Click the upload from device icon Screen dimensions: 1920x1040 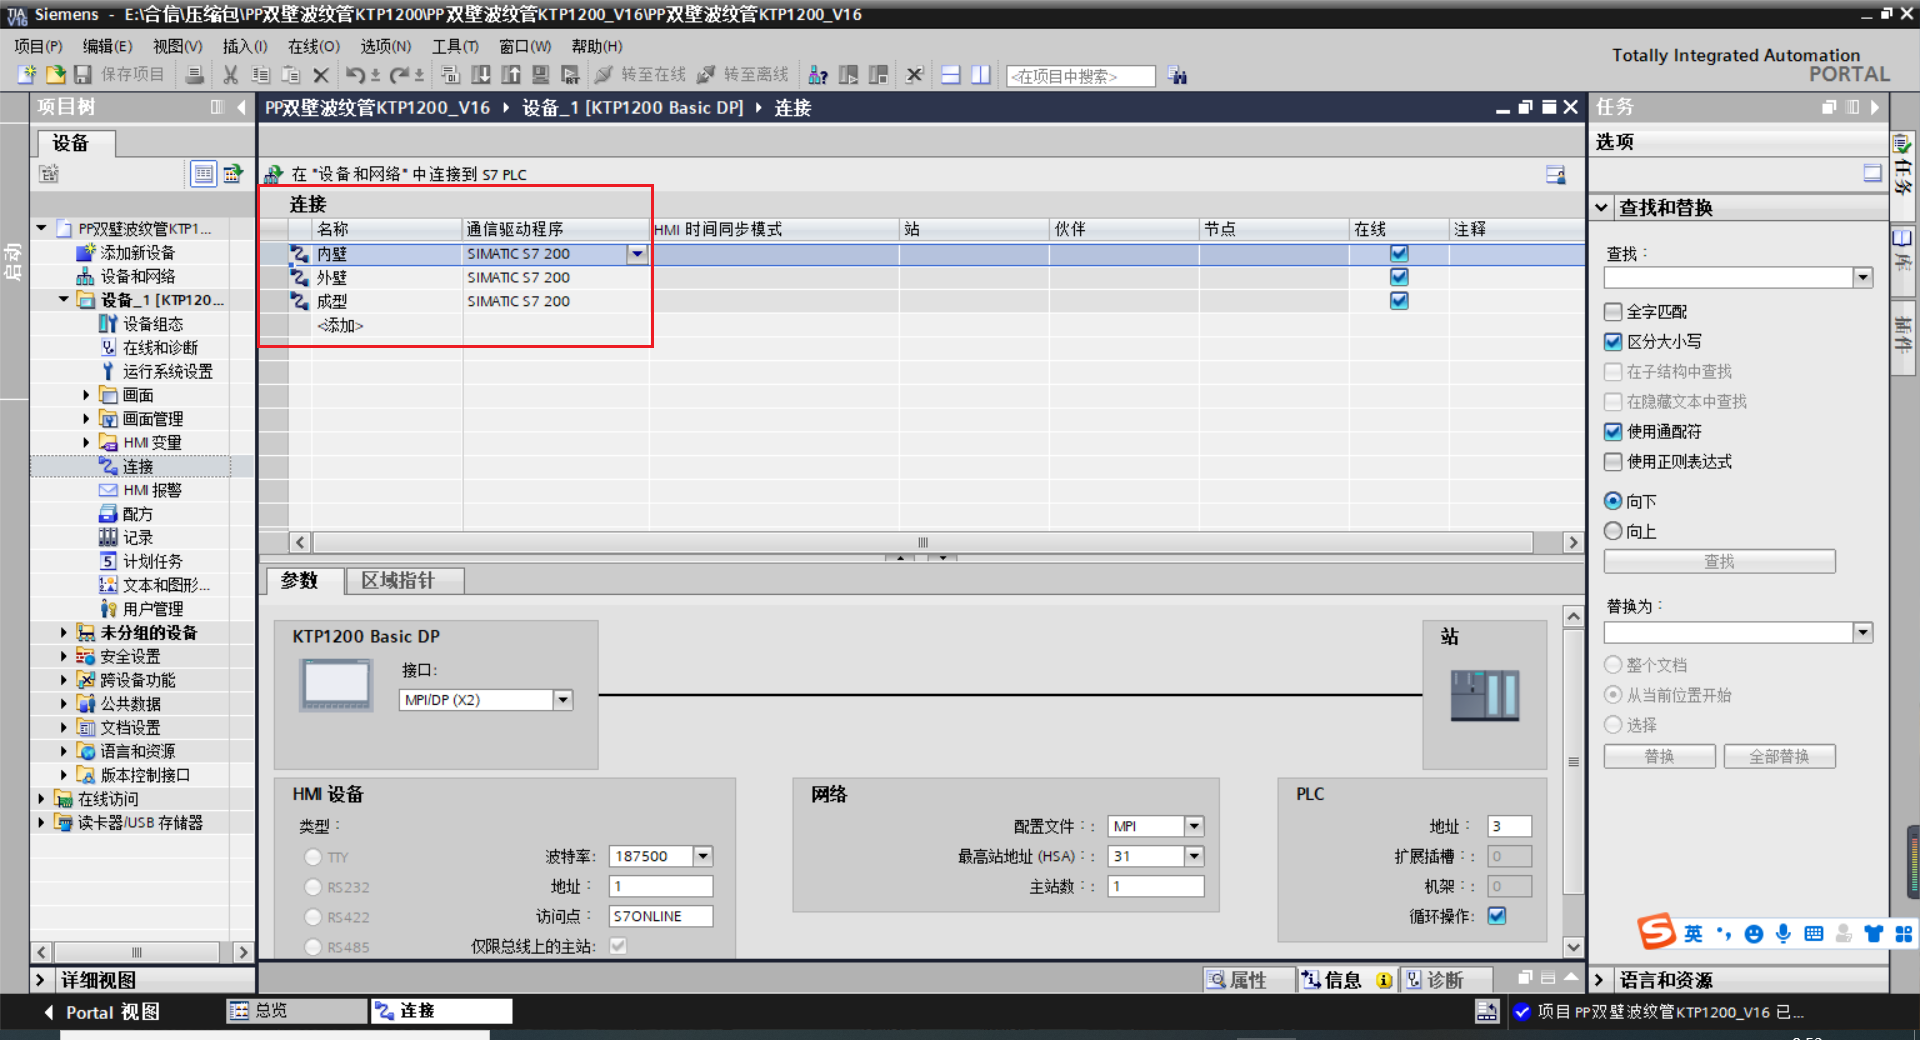511,75
